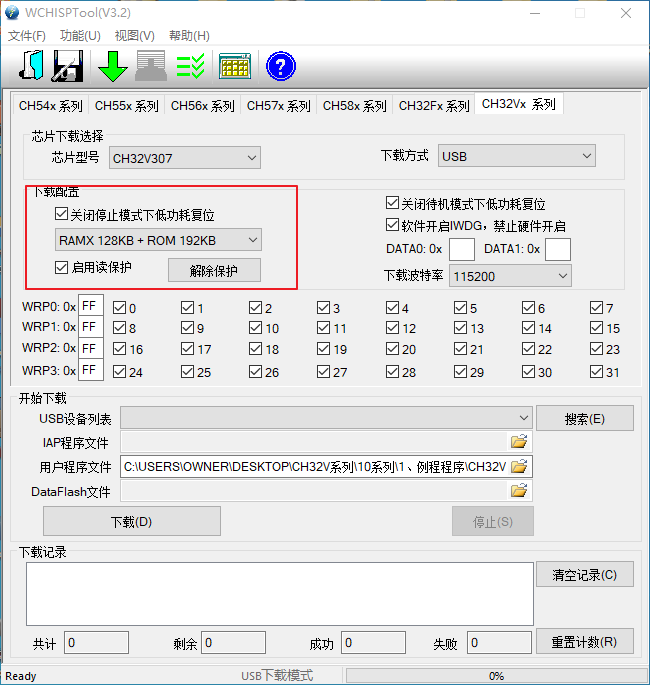Screen dimensions: 650x685
Task: Click the 成功 count field
Action: 373,642
